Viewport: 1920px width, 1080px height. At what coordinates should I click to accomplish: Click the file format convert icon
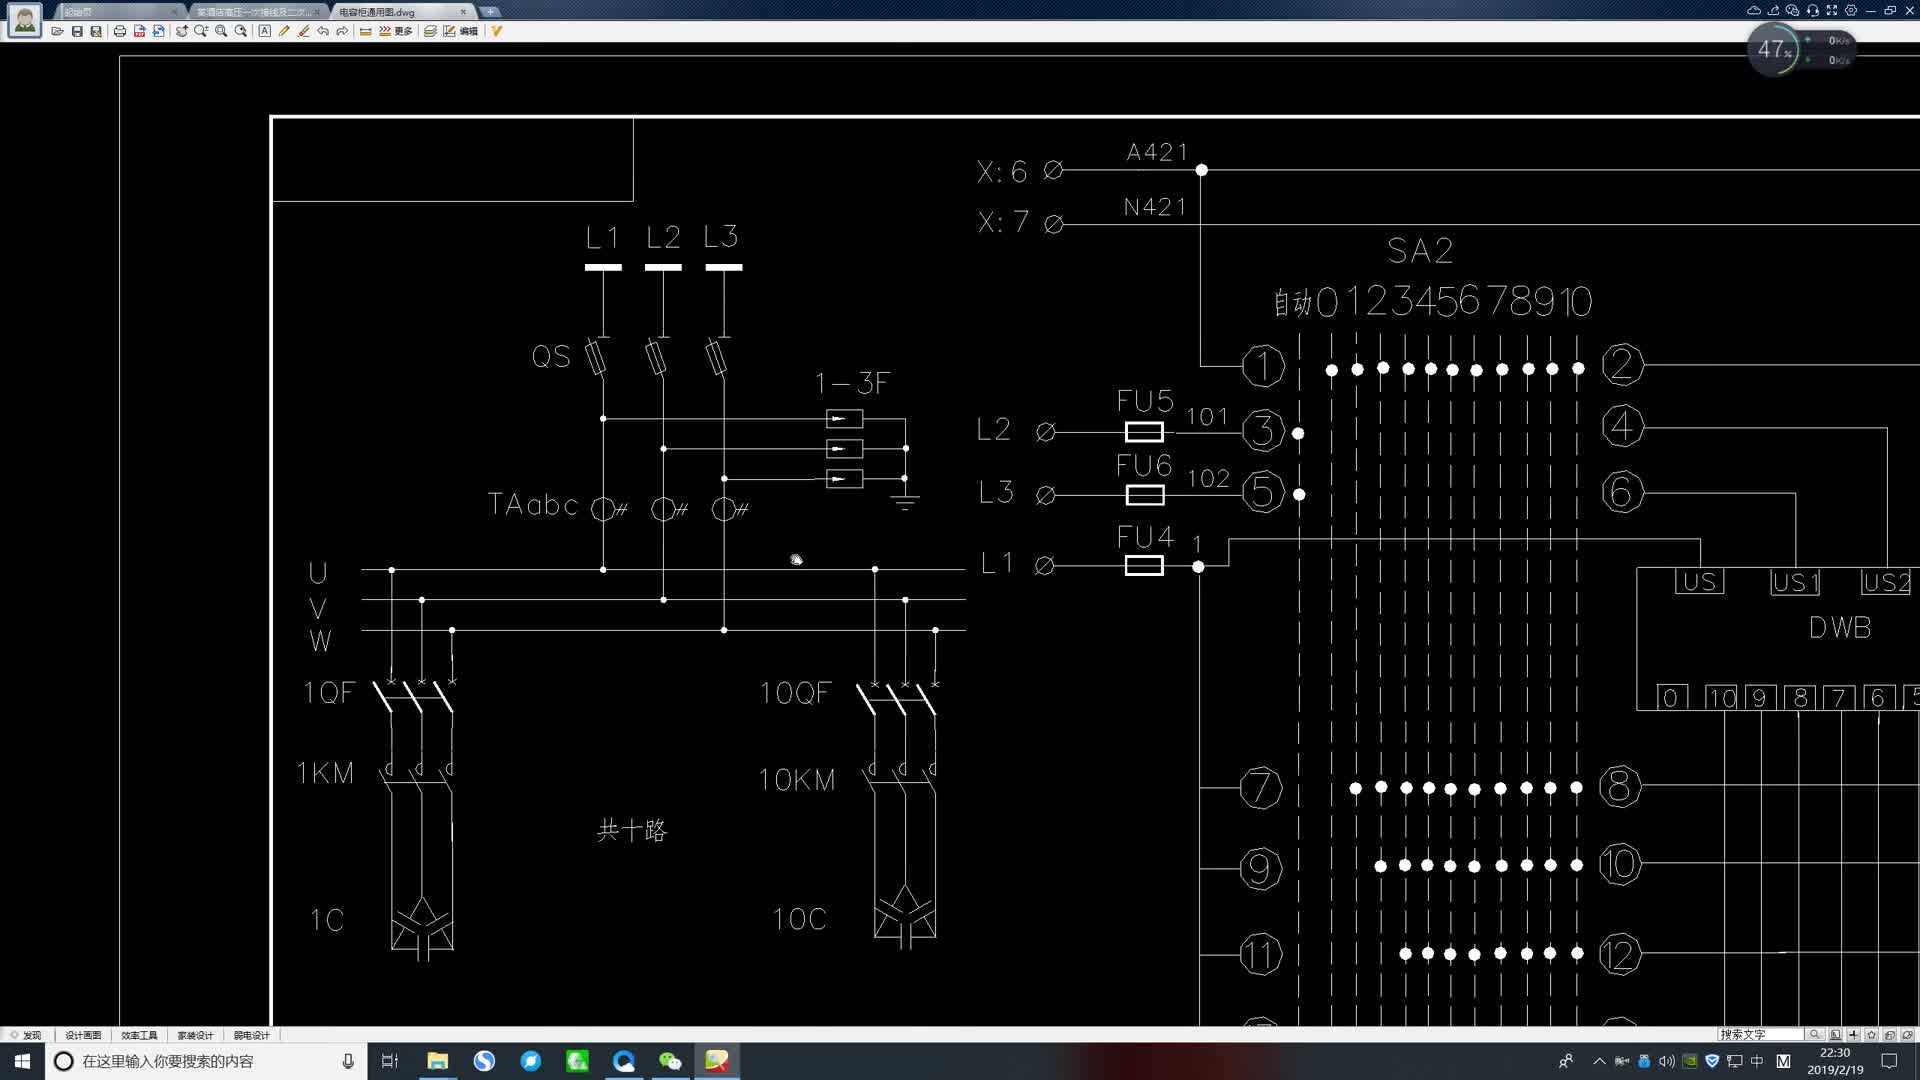pyautogui.click(x=158, y=31)
